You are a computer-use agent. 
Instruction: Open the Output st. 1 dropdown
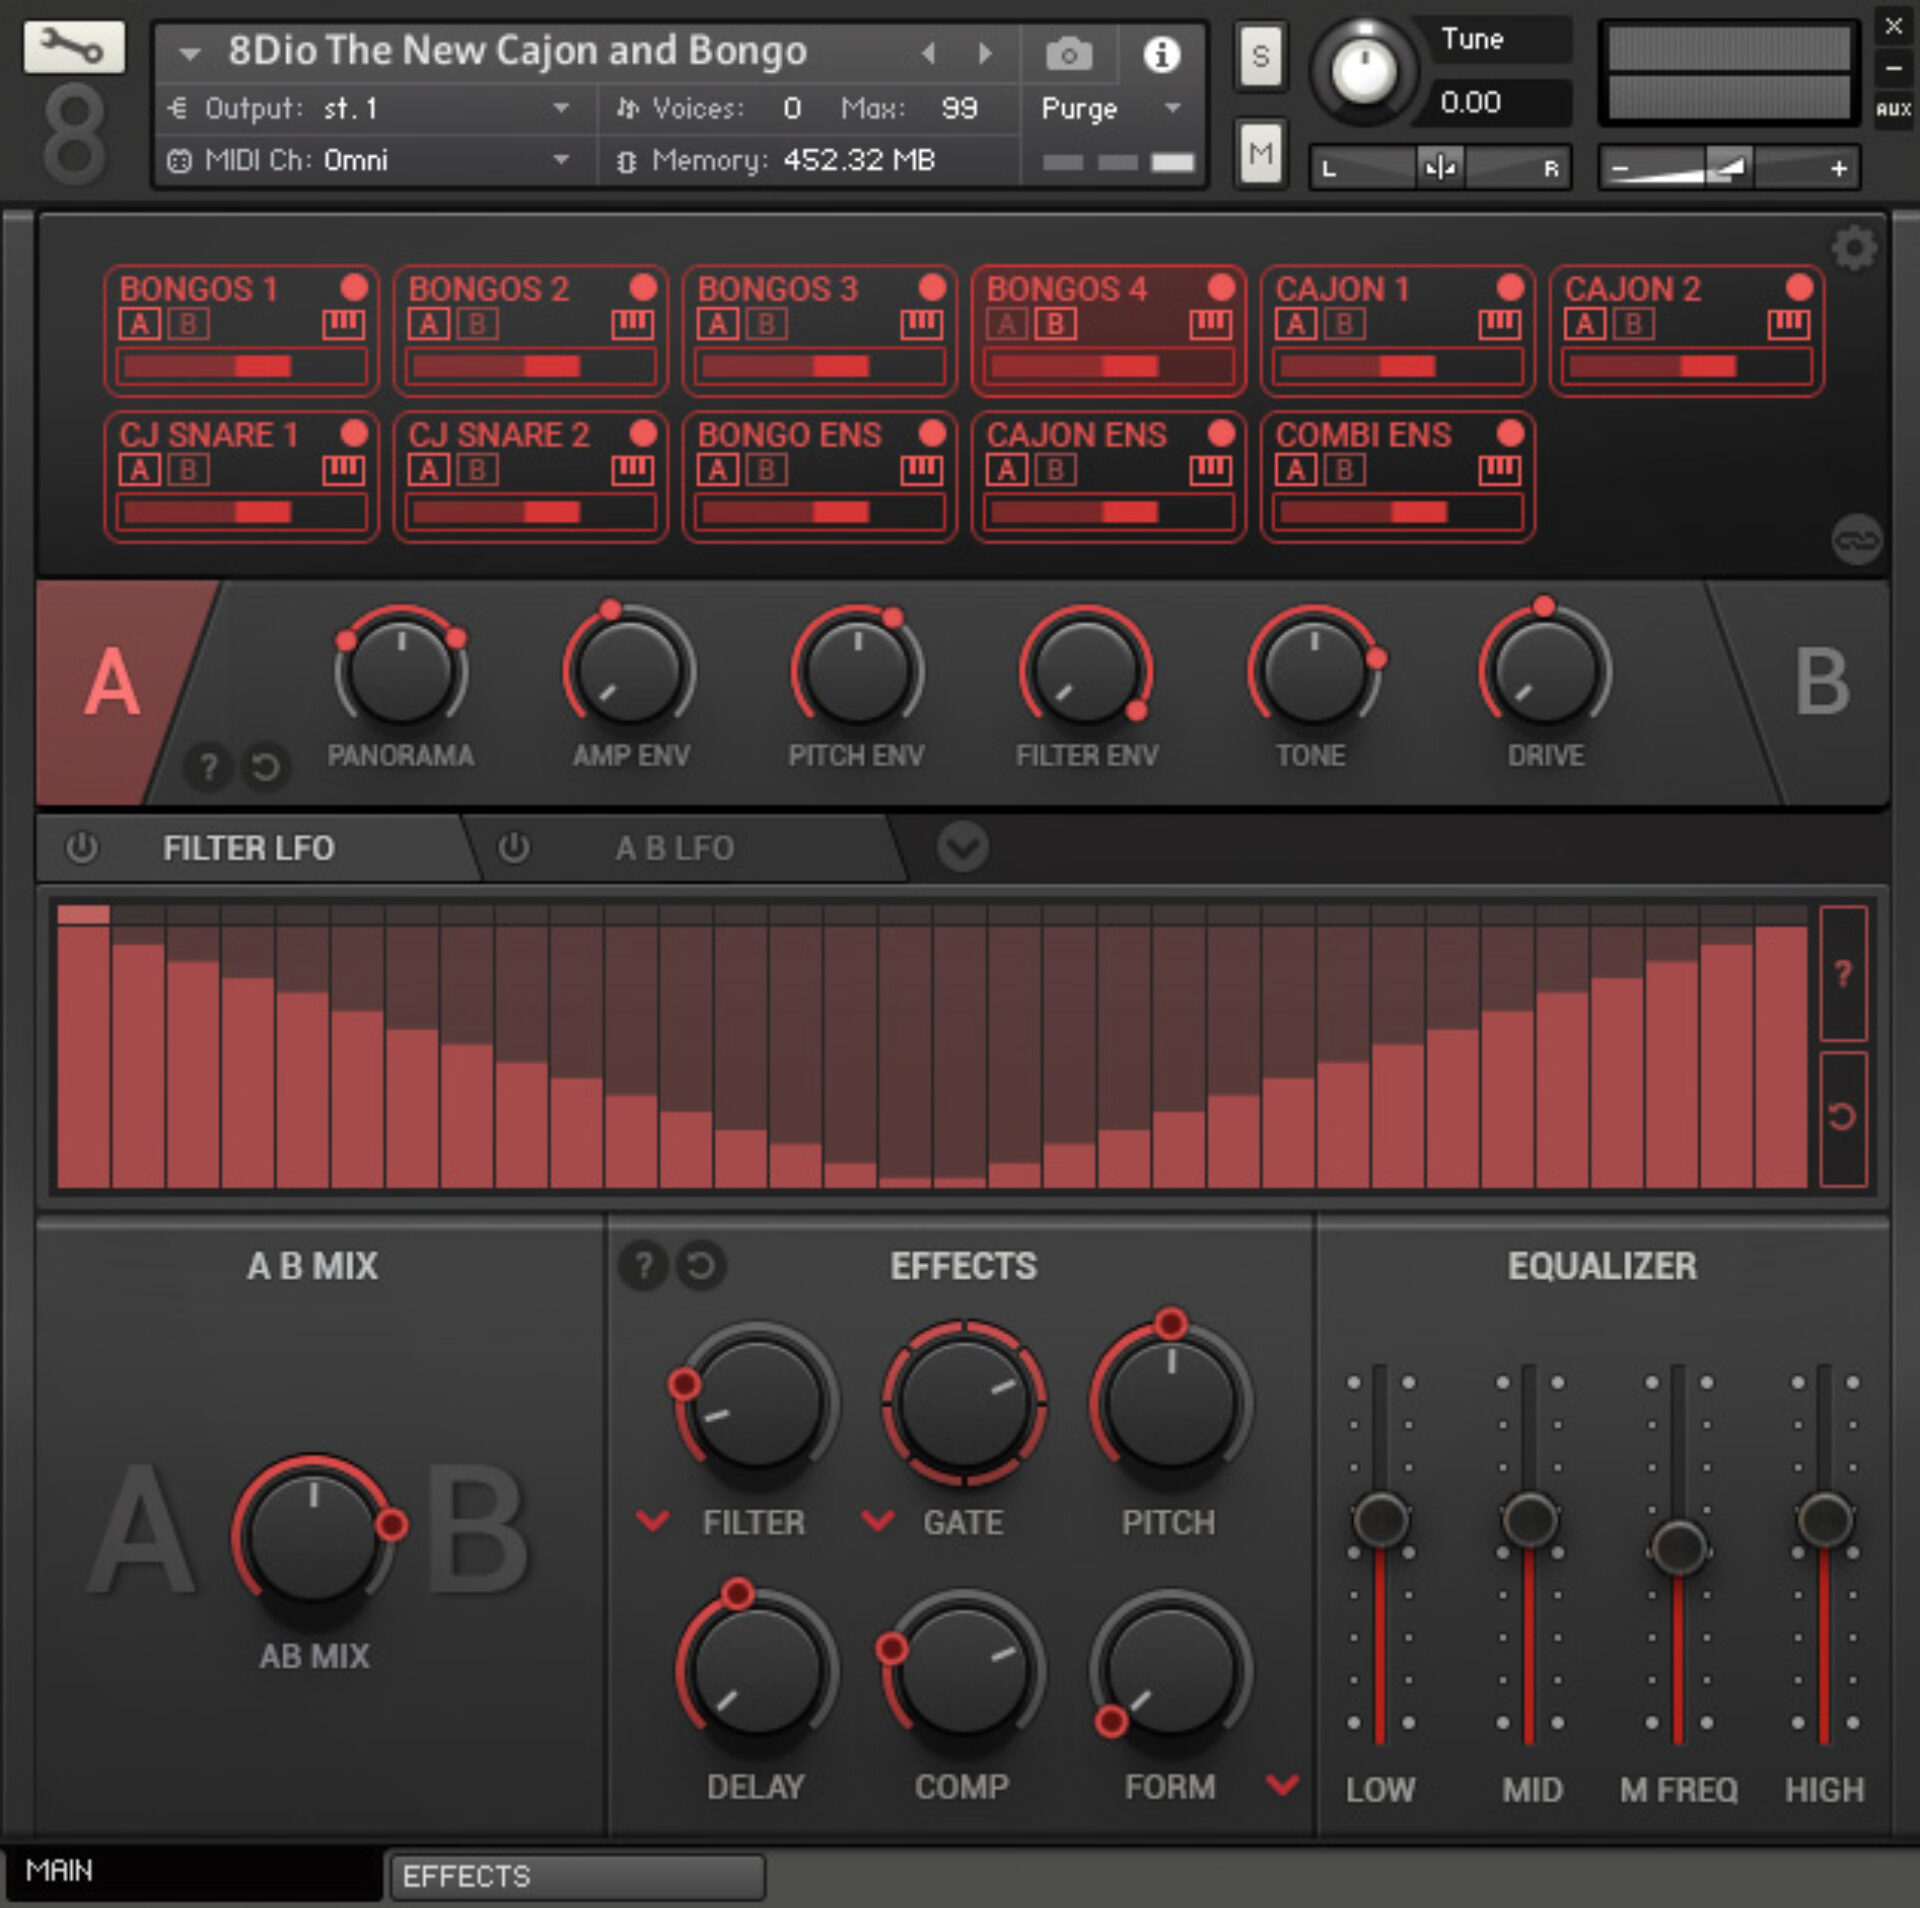click(560, 109)
